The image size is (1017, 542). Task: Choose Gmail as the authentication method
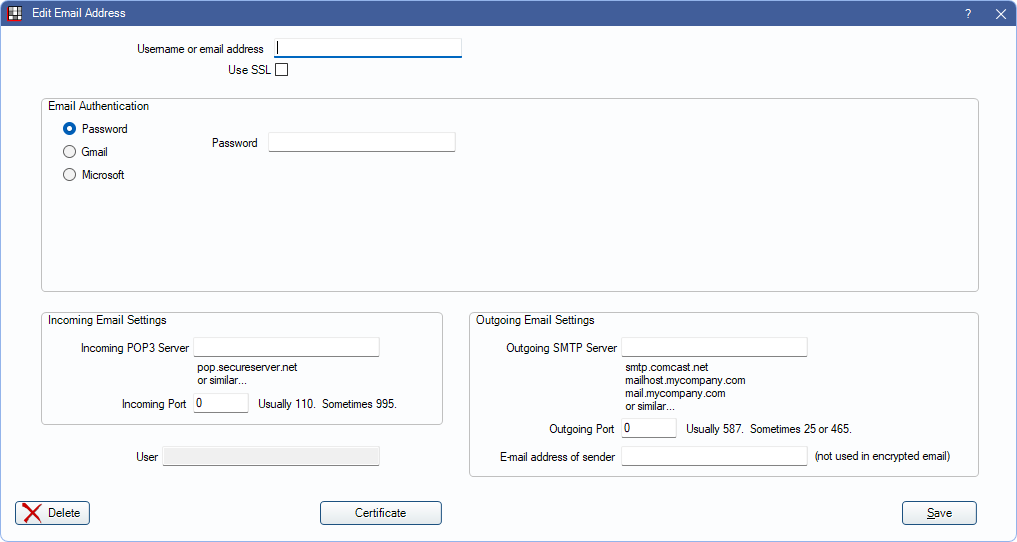click(70, 152)
